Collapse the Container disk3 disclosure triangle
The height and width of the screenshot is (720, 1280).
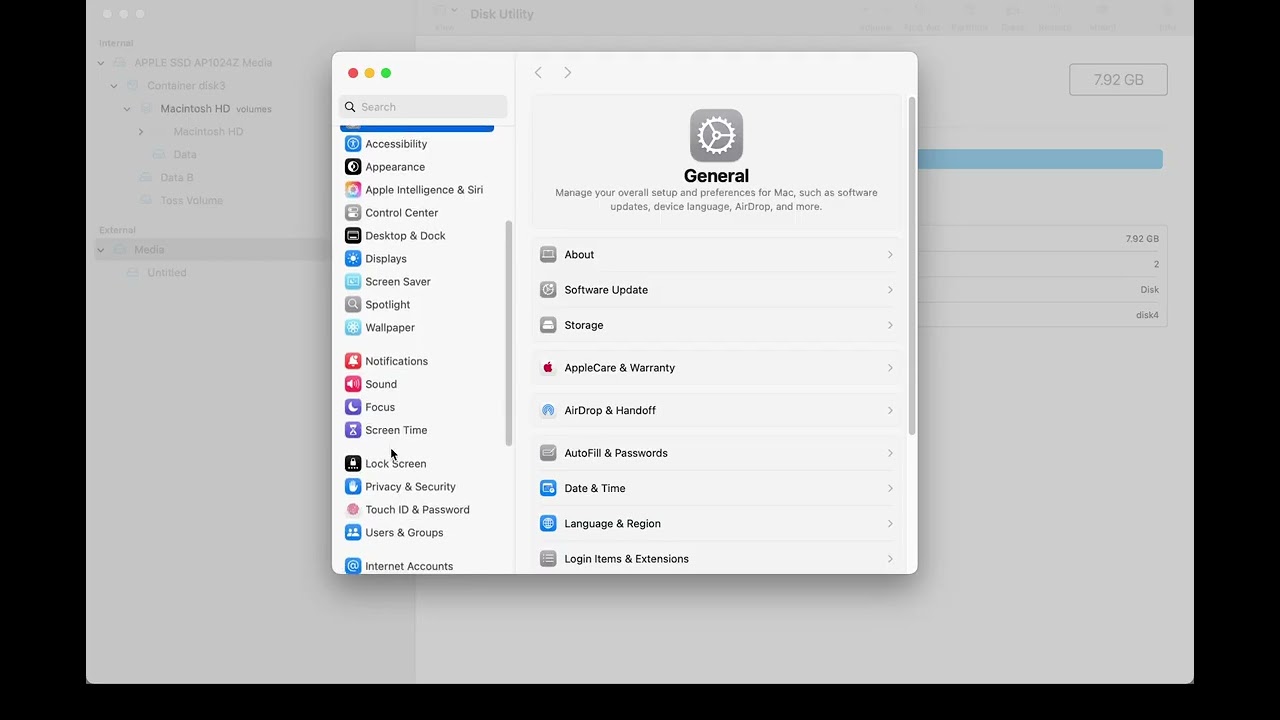[114, 86]
